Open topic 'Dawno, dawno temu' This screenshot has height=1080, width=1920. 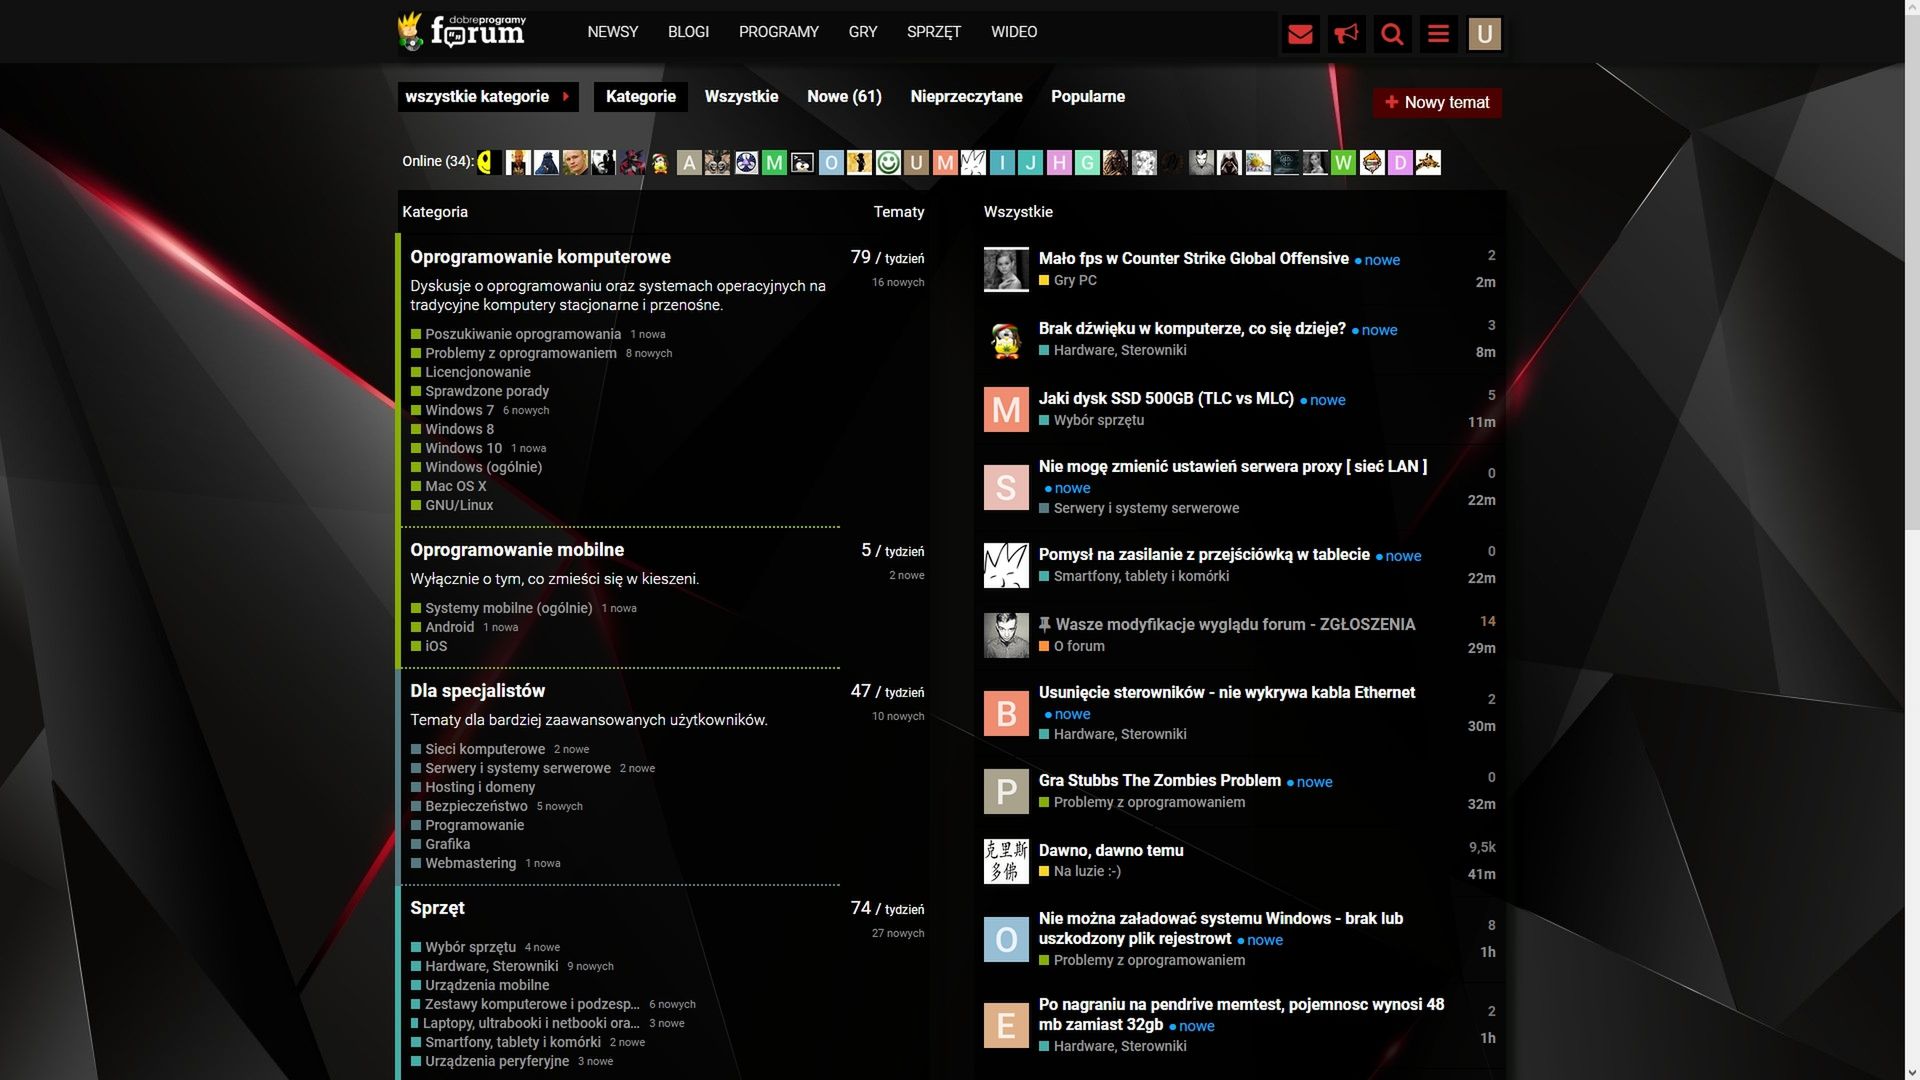click(x=1110, y=850)
